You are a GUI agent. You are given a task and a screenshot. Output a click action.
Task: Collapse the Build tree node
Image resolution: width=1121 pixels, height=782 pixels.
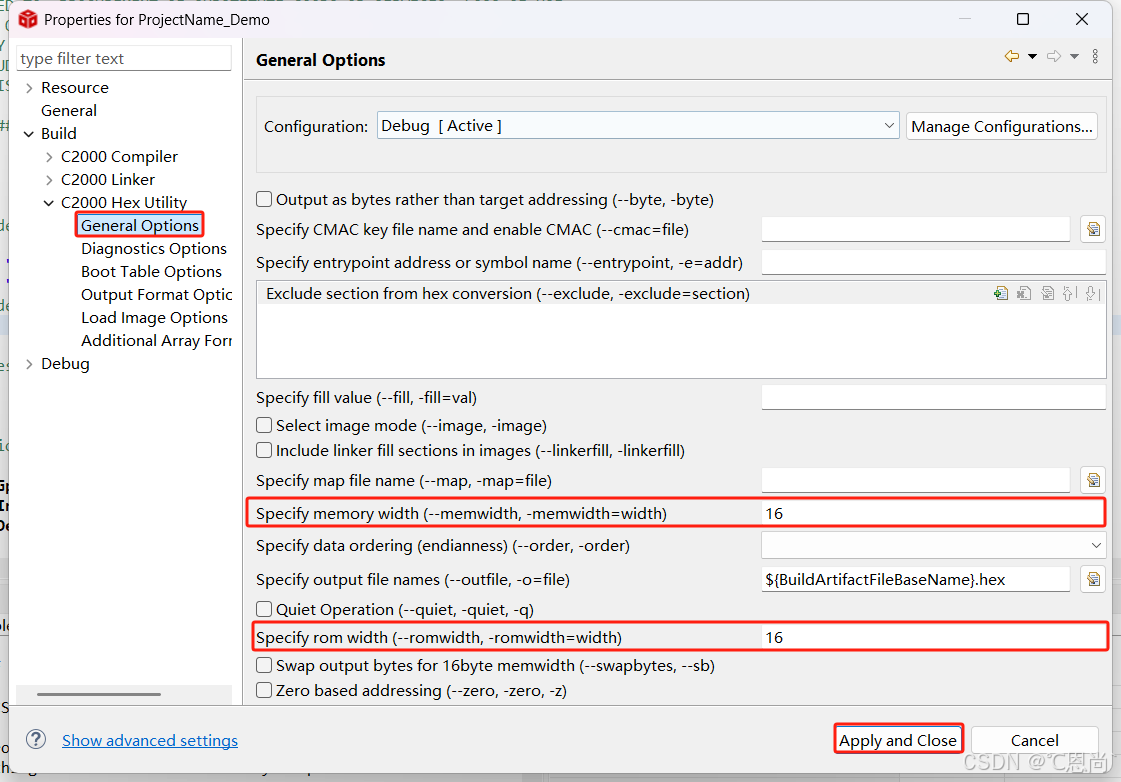tap(29, 134)
